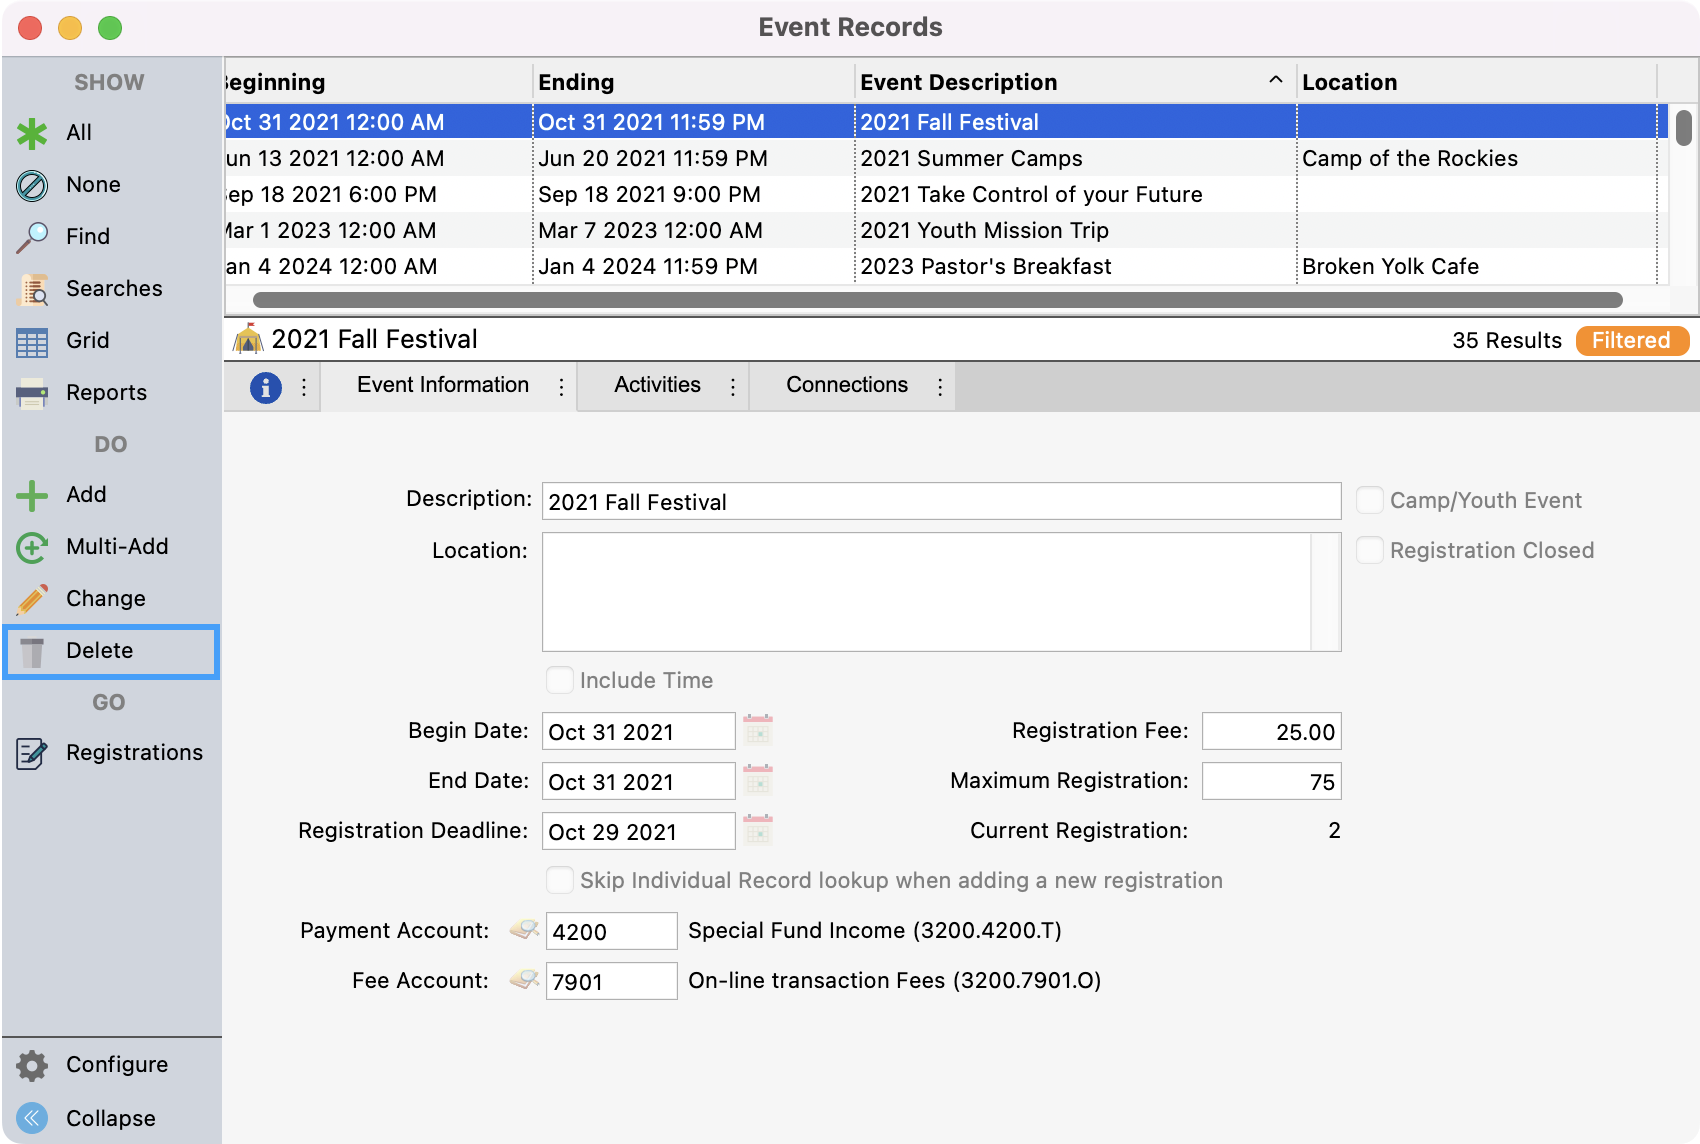Enable the Camp/Youth Event checkbox
The image size is (1700, 1144).
tap(1369, 500)
